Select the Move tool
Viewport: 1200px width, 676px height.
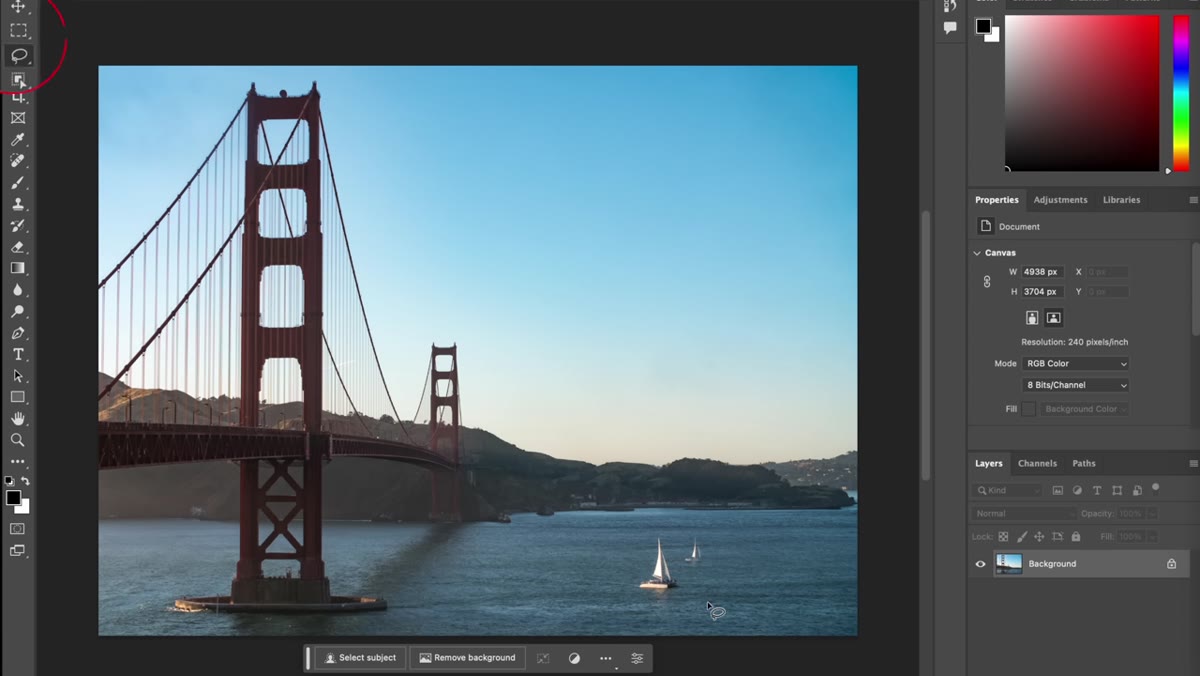click(18, 7)
